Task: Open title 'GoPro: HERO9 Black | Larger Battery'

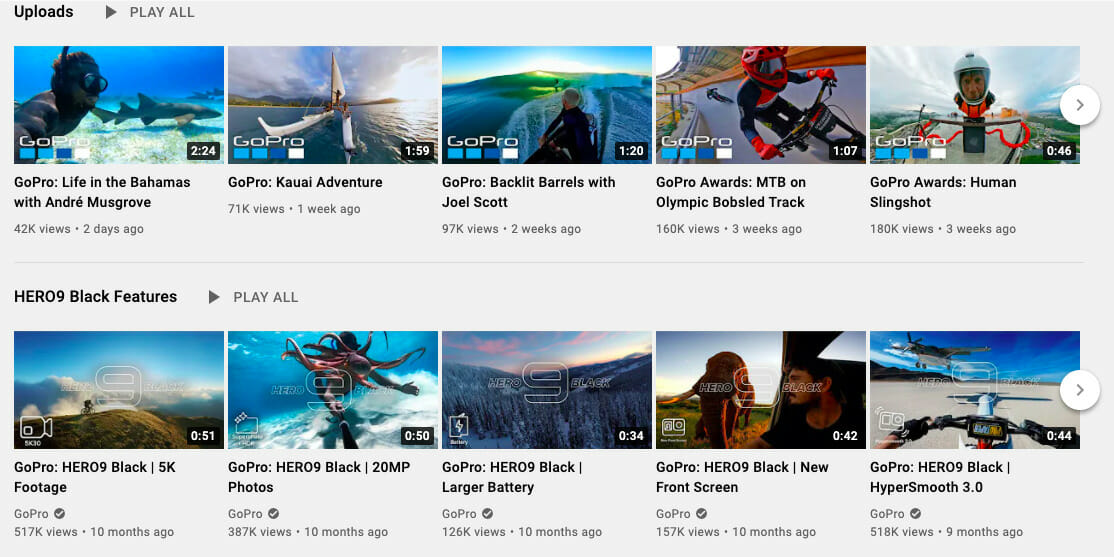Action: coord(512,477)
